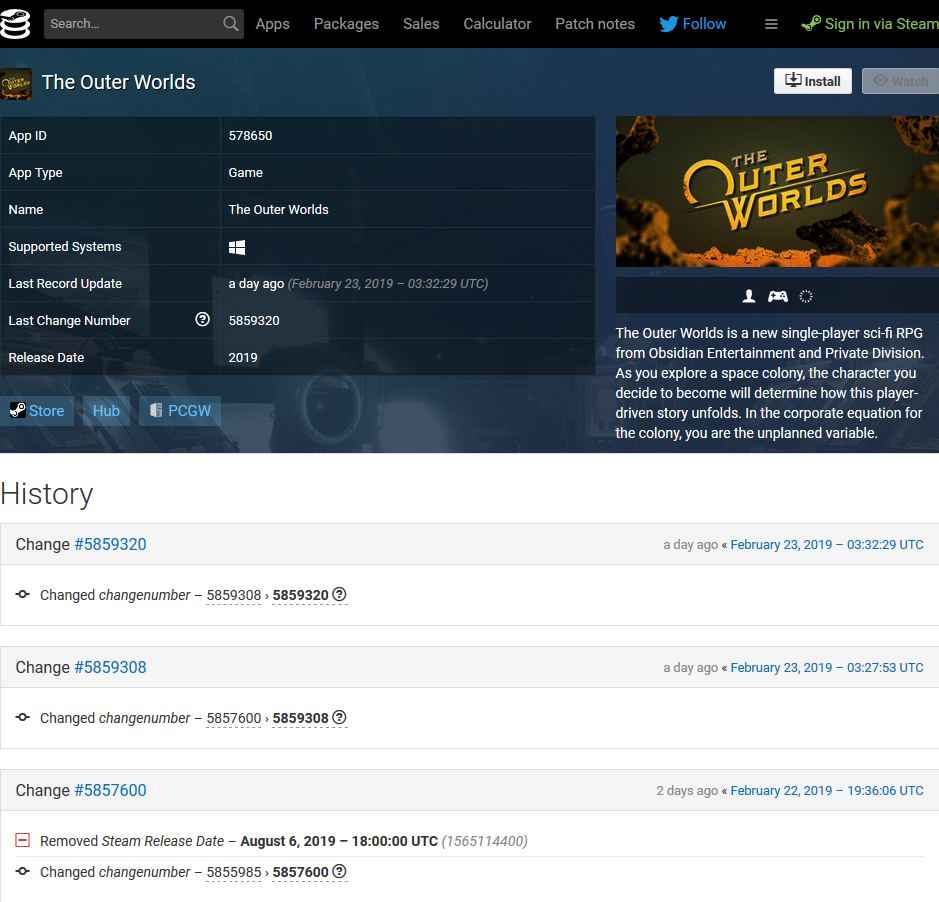The height and width of the screenshot is (902, 939).
Task: Click help icon next to changenumber 5857600
Action: pyautogui.click(x=339, y=872)
